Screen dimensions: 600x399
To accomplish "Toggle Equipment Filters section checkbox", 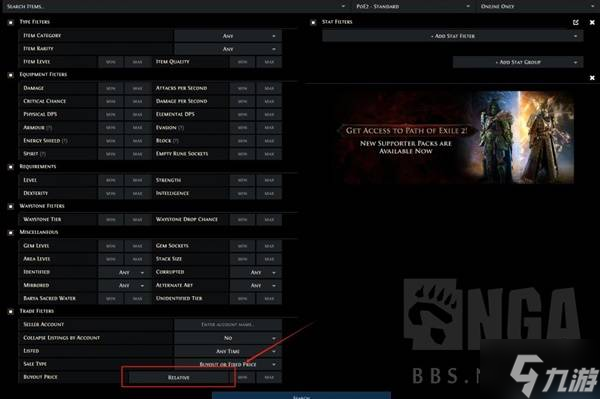I will pyautogui.click(x=11, y=75).
